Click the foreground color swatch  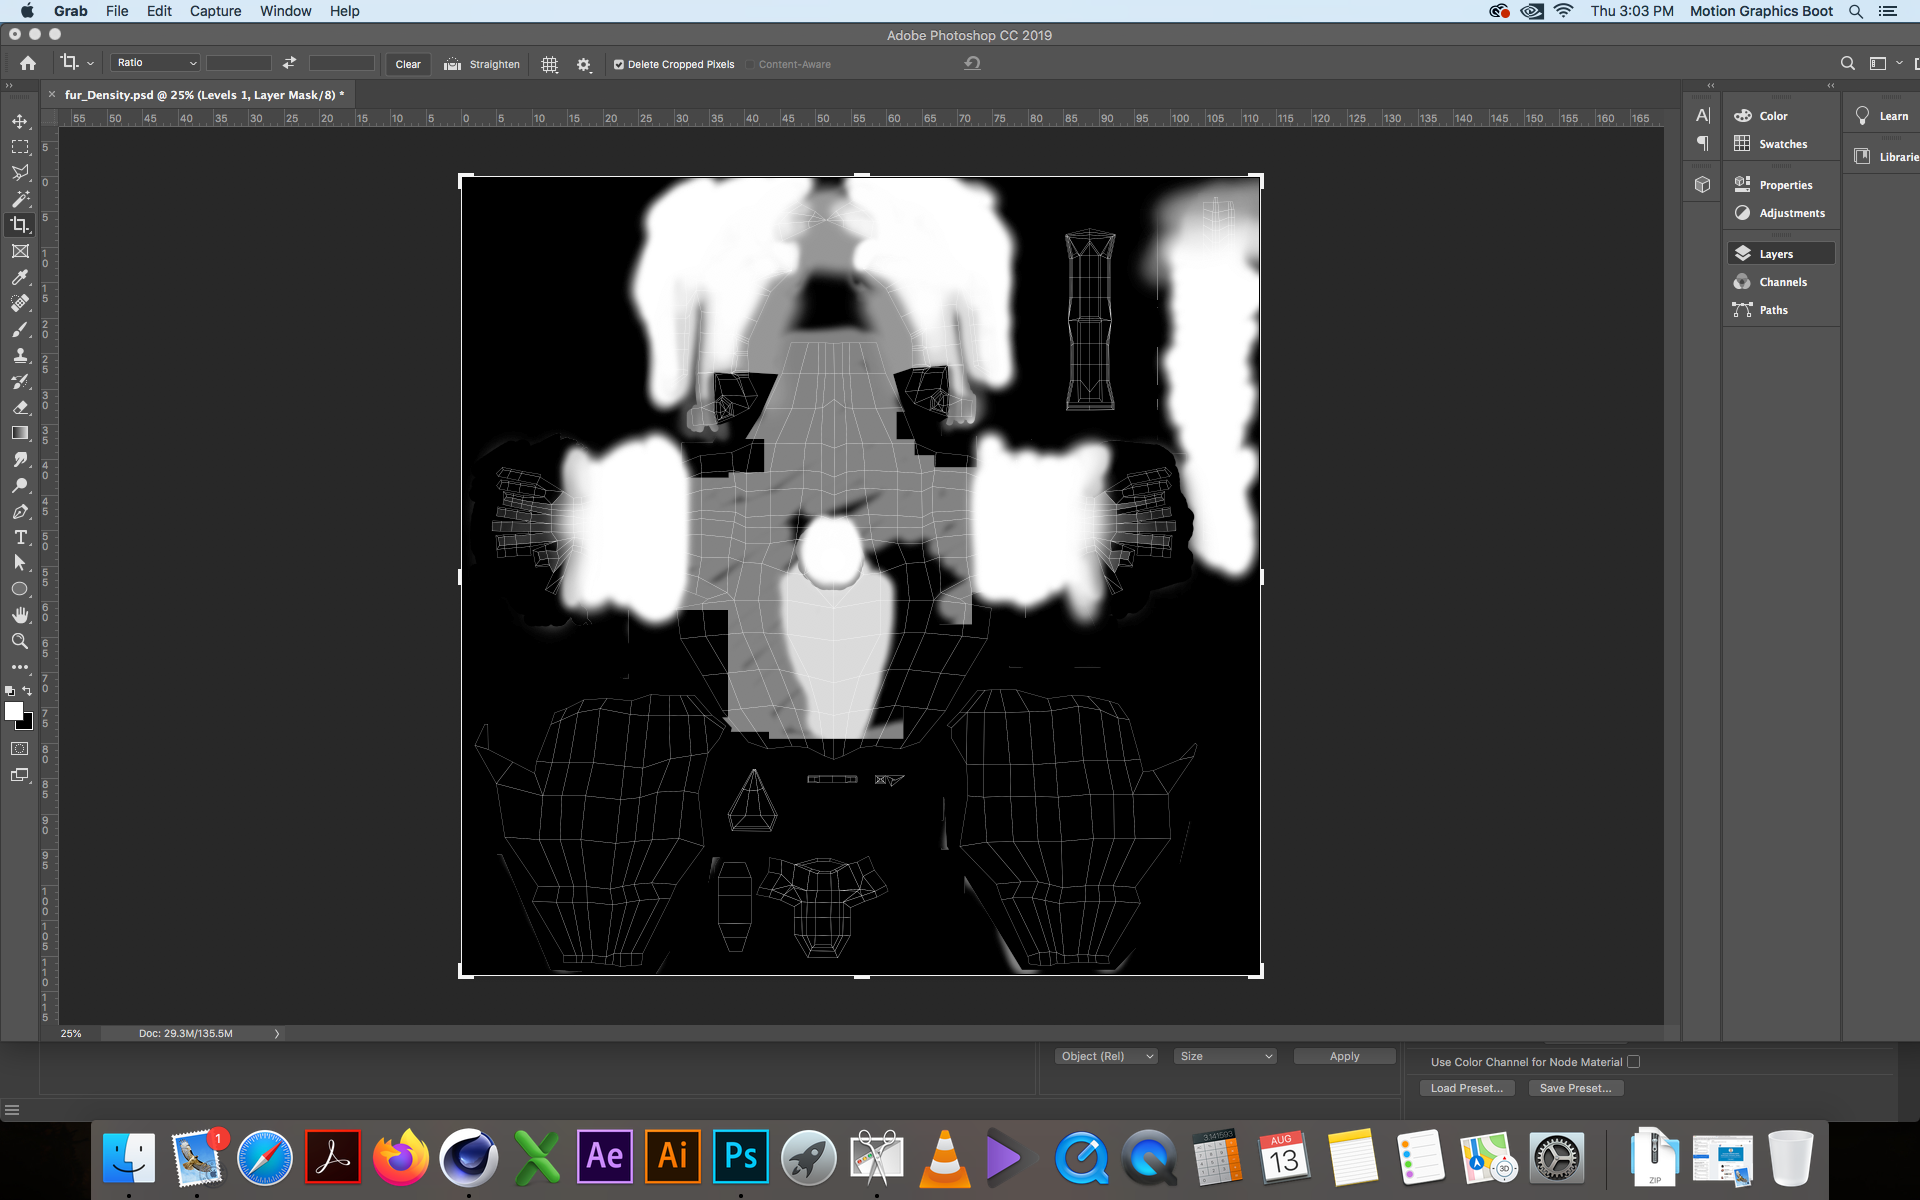pyautogui.click(x=14, y=711)
